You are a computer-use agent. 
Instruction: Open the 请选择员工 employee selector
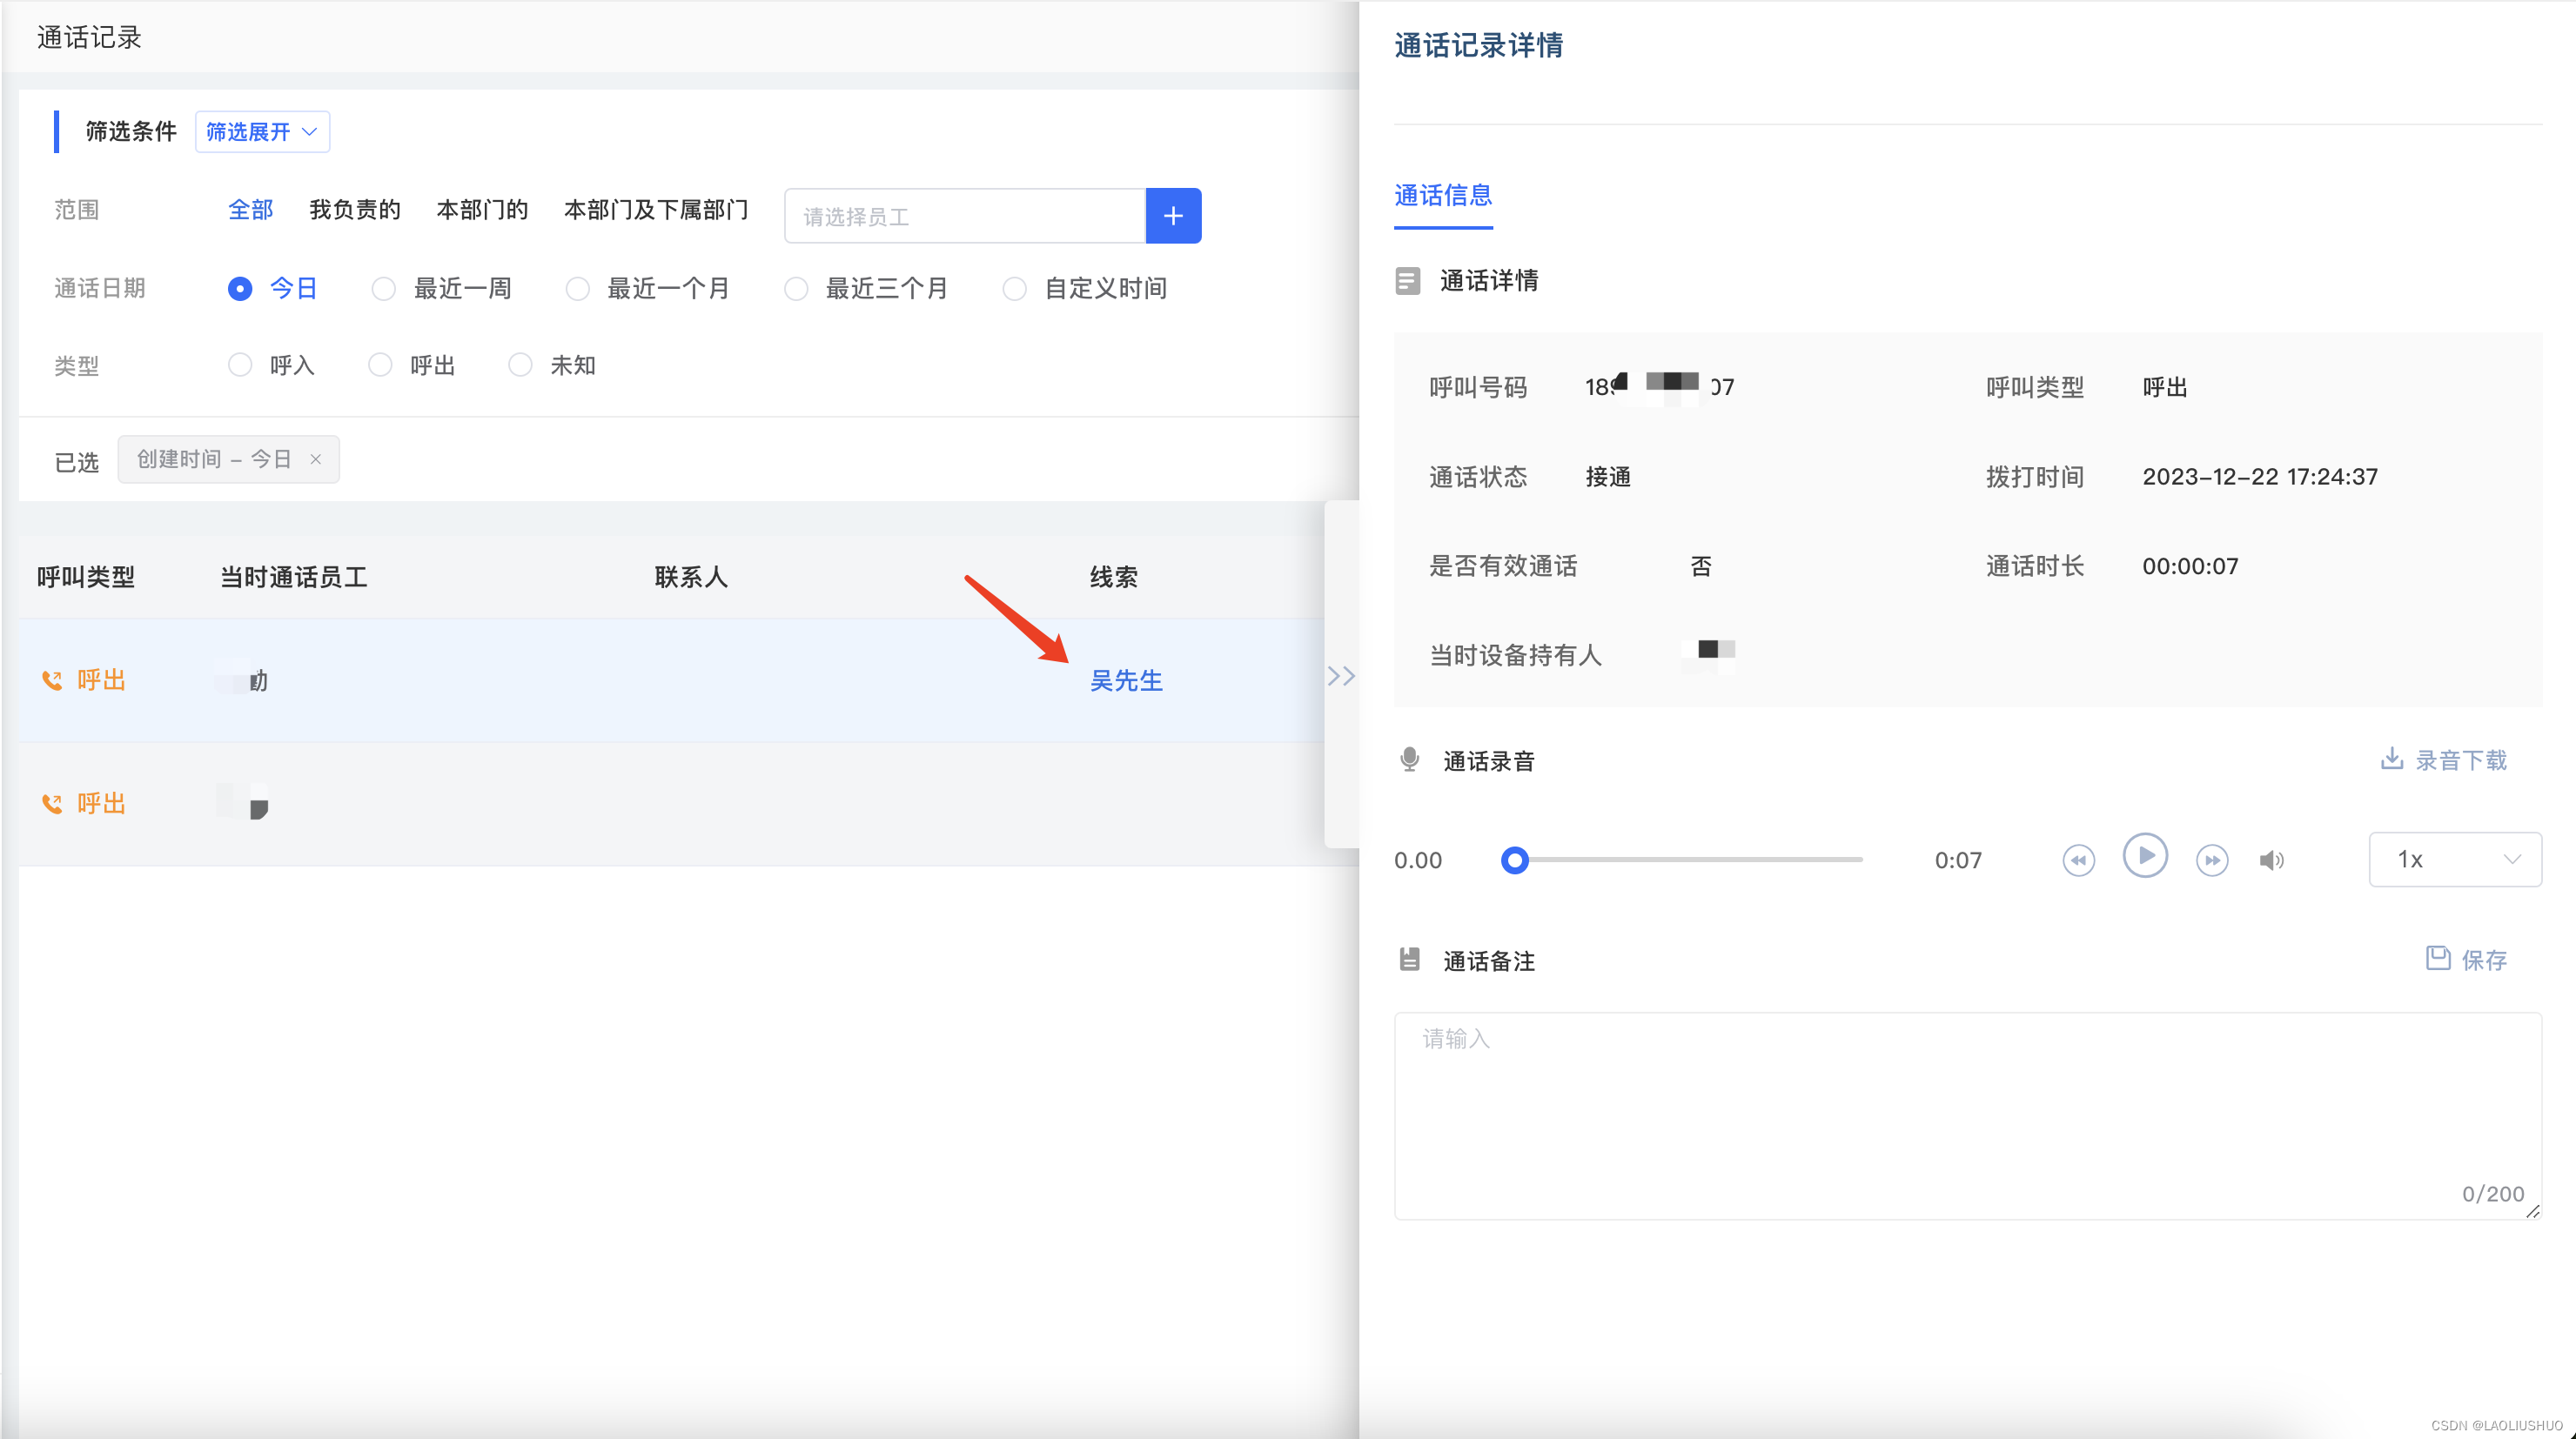(x=964, y=216)
